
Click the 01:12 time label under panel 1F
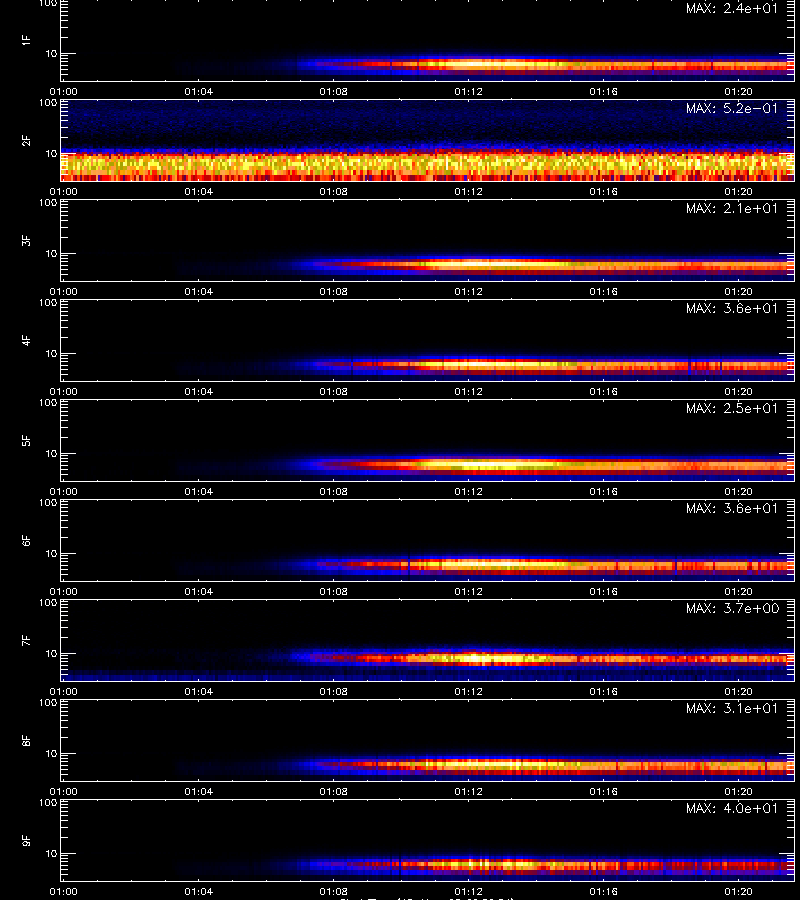[x=468, y=91]
